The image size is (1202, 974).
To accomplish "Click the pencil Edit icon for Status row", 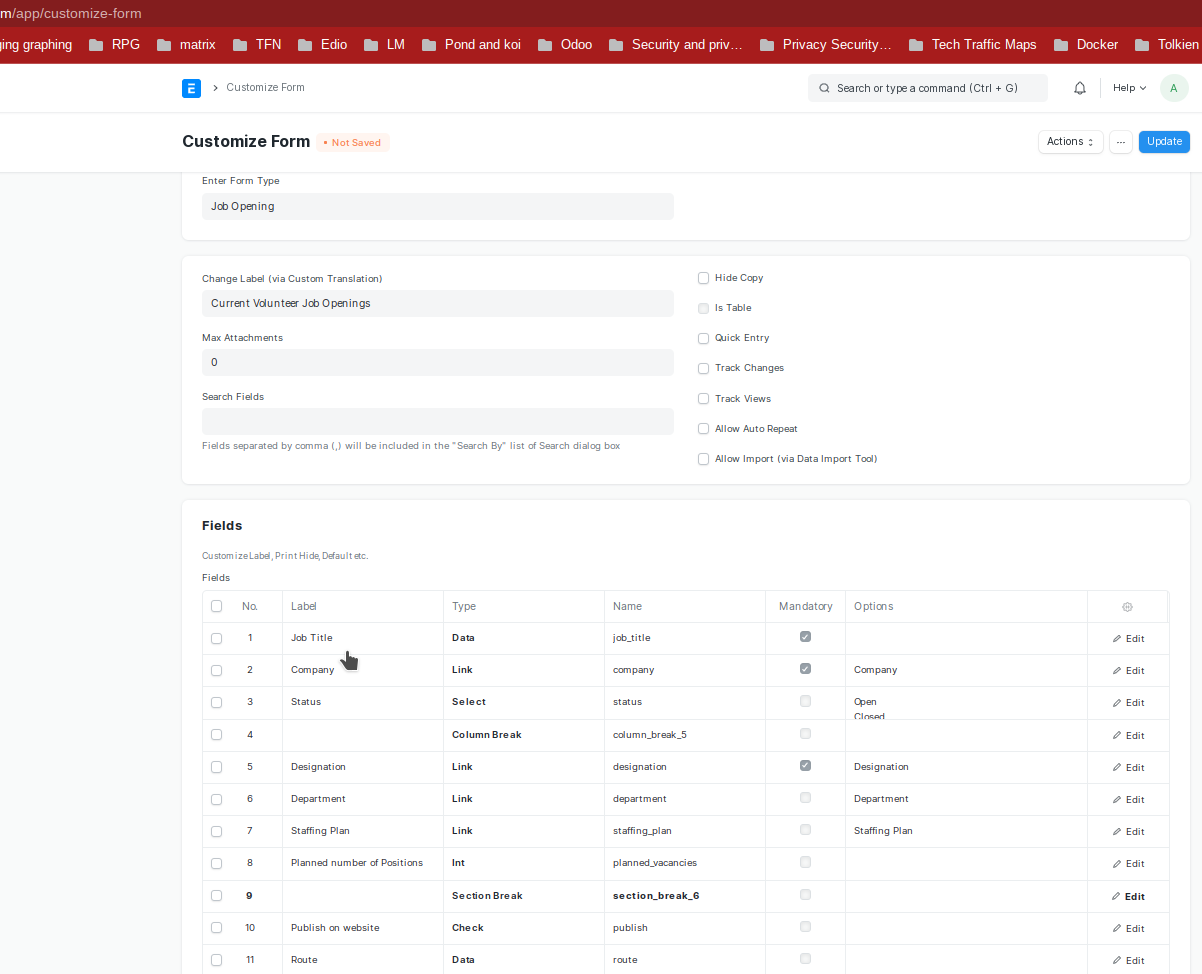I will pyautogui.click(x=1117, y=703).
